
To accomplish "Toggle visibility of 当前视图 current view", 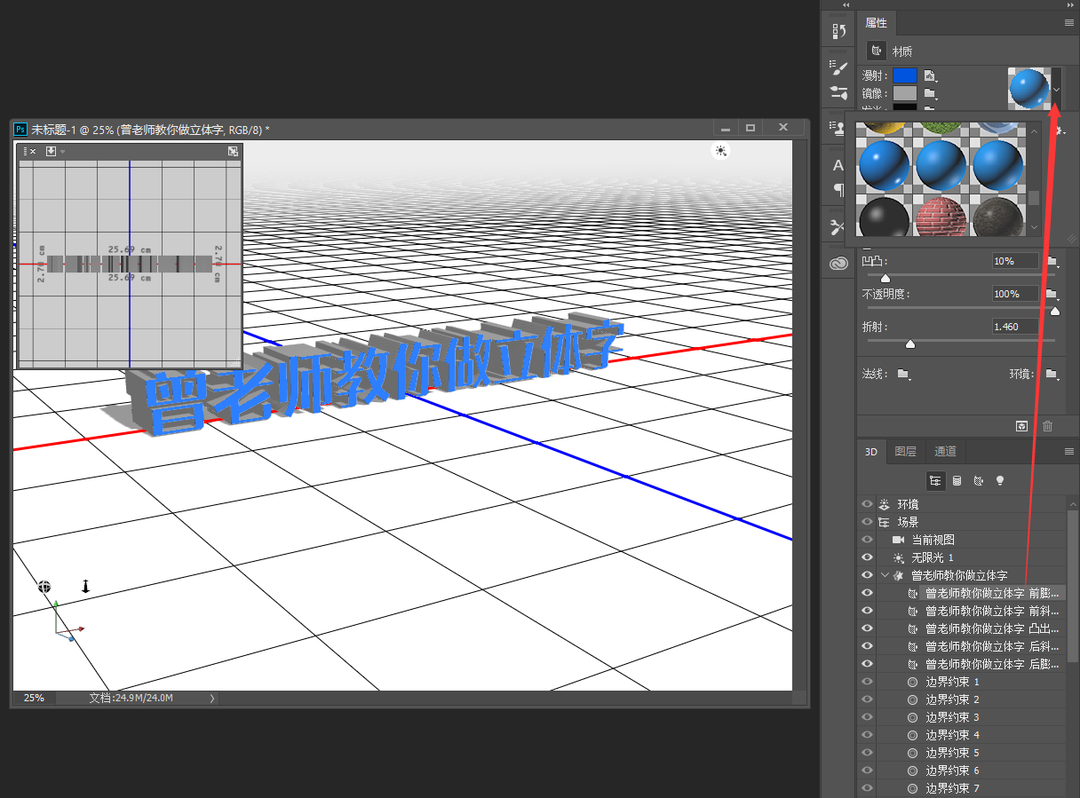I will (x=867, y=540).
